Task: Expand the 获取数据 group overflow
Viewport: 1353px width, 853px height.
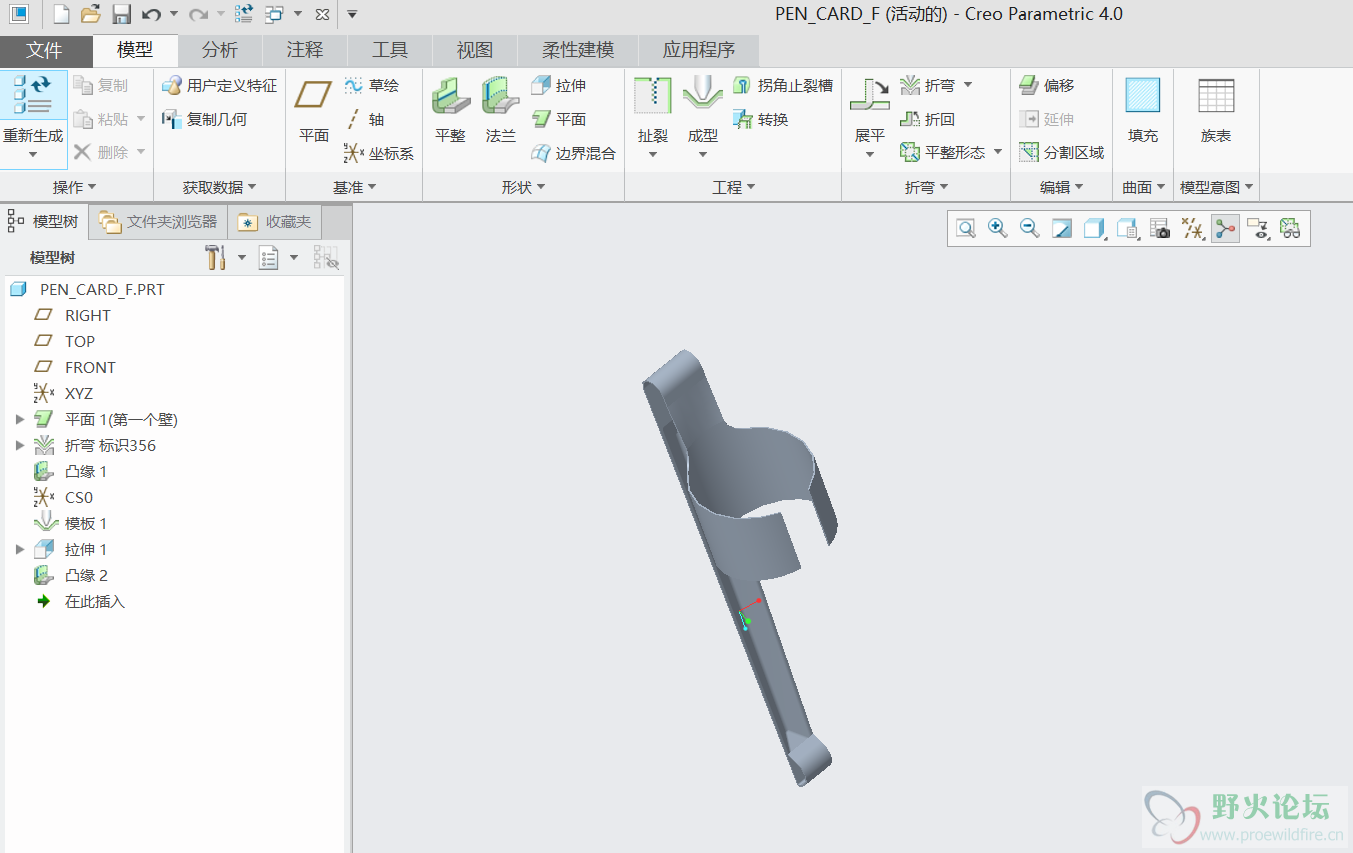Action: (220, 187)
